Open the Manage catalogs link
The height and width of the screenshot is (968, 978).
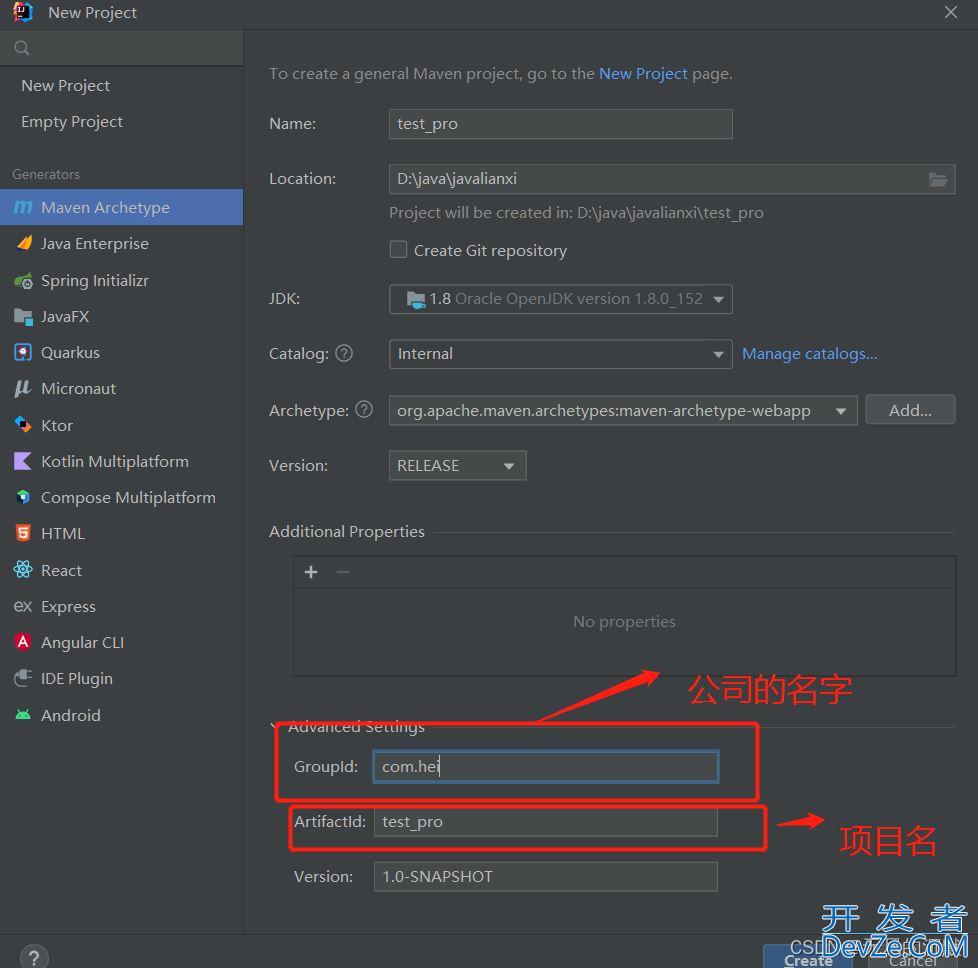point(810,354)
